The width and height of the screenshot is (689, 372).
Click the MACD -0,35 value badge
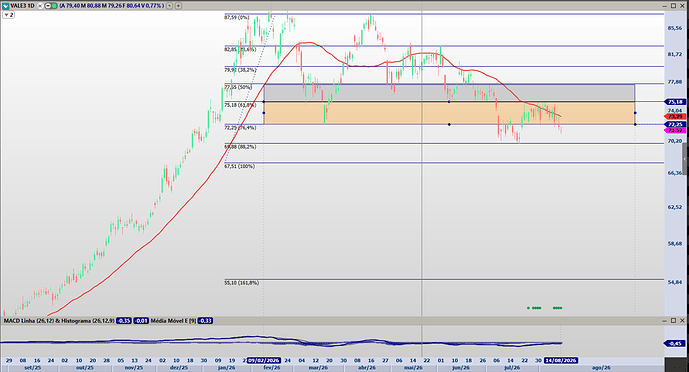click(124, 321)
